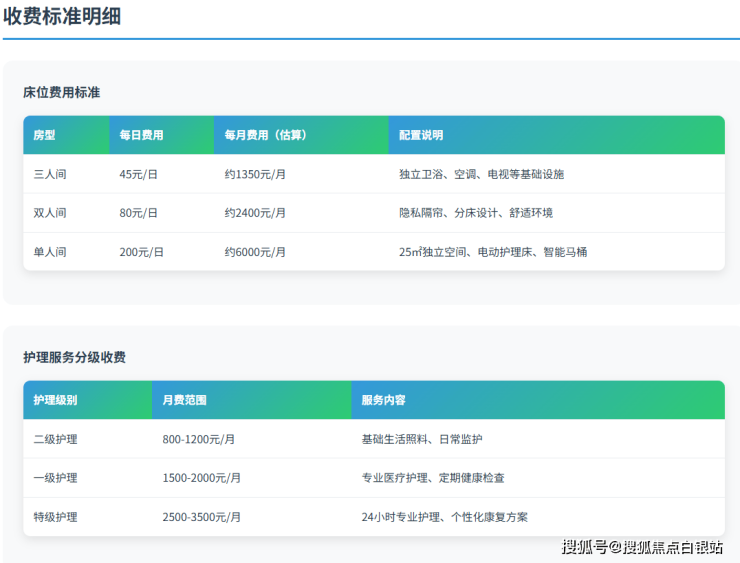Click the 配置说明 column header
Viewport: 740px width, 563px height.
421,135
